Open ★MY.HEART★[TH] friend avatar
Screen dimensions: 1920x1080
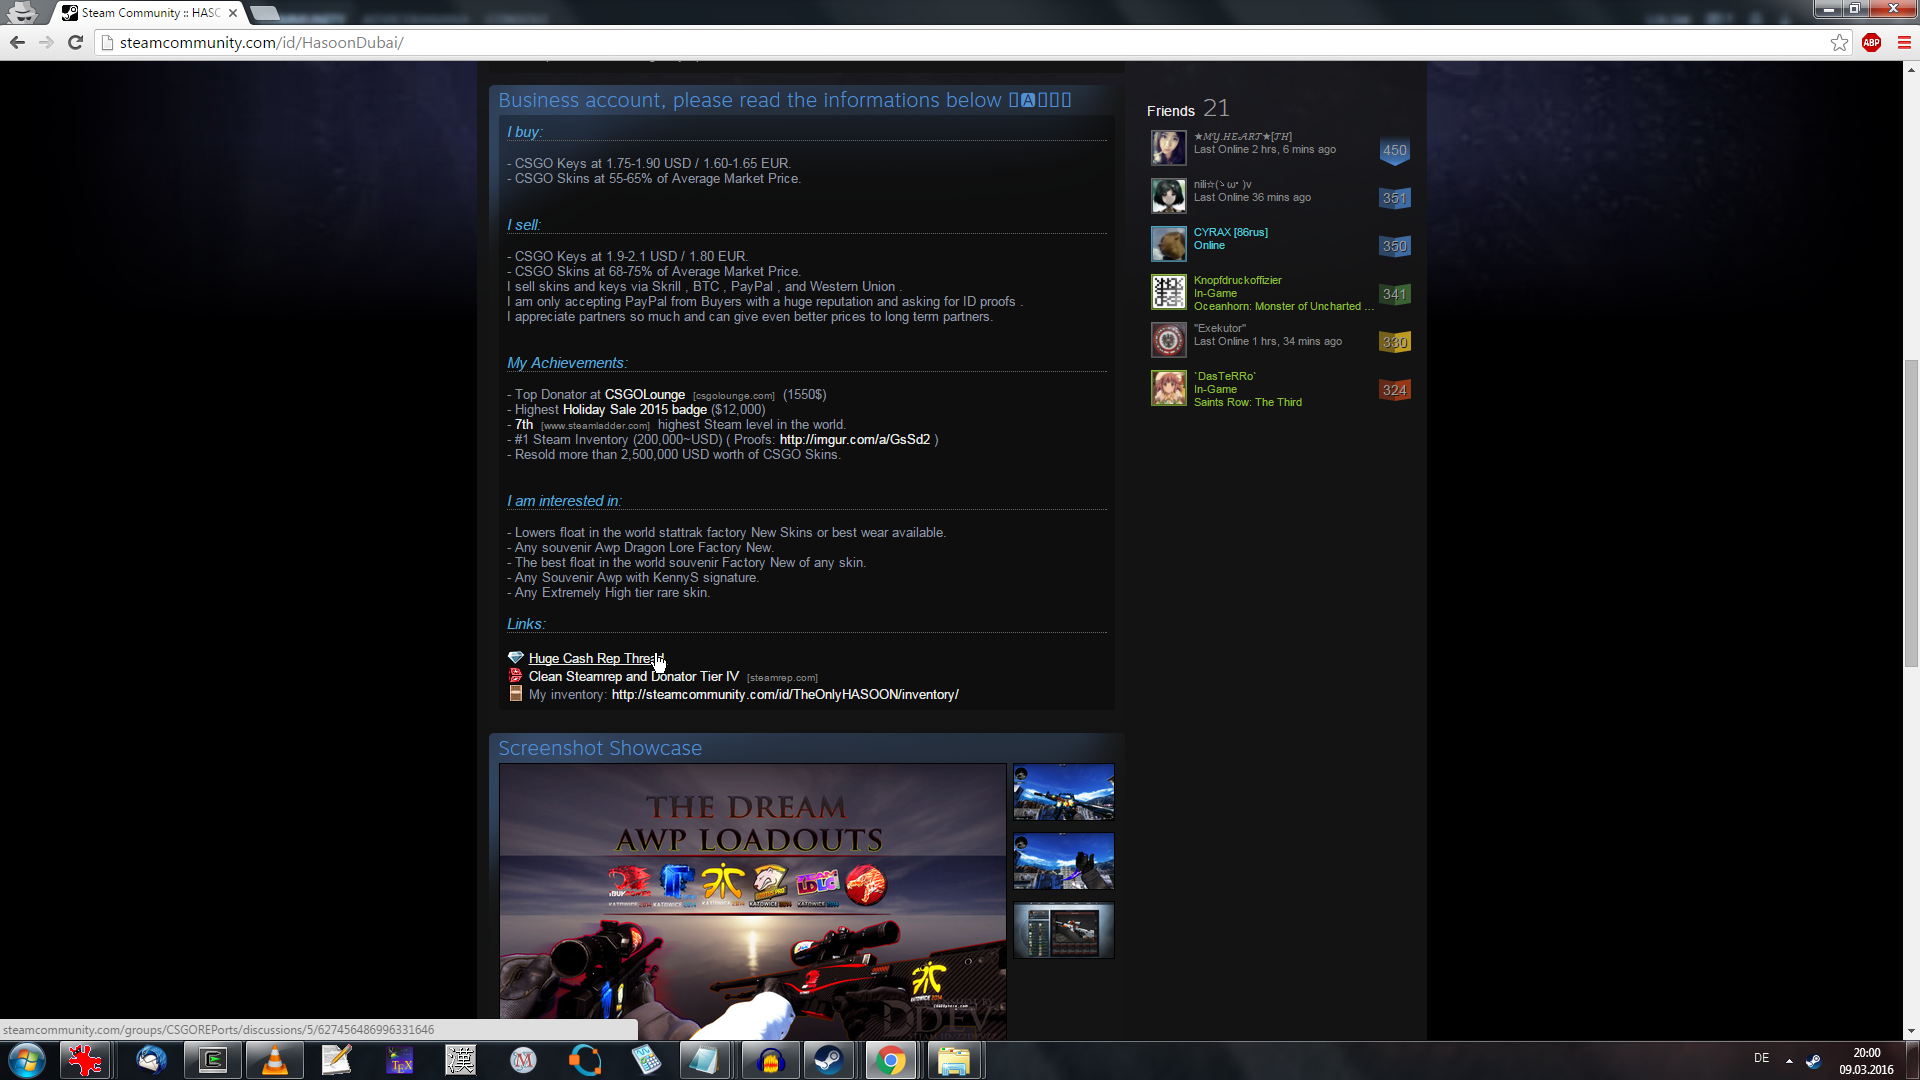point(1168,148)
